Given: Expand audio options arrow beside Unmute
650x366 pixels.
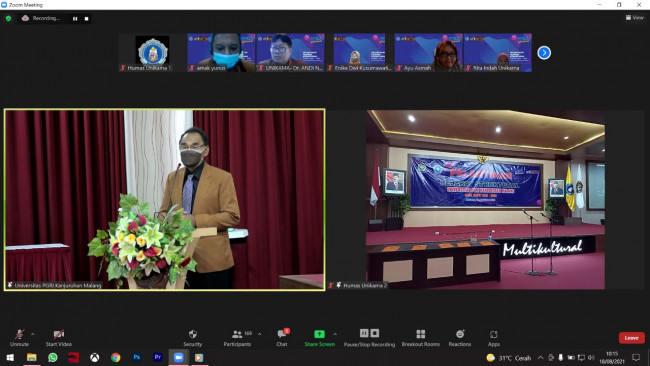Looking at the screenshot, I should pos(33,334).
